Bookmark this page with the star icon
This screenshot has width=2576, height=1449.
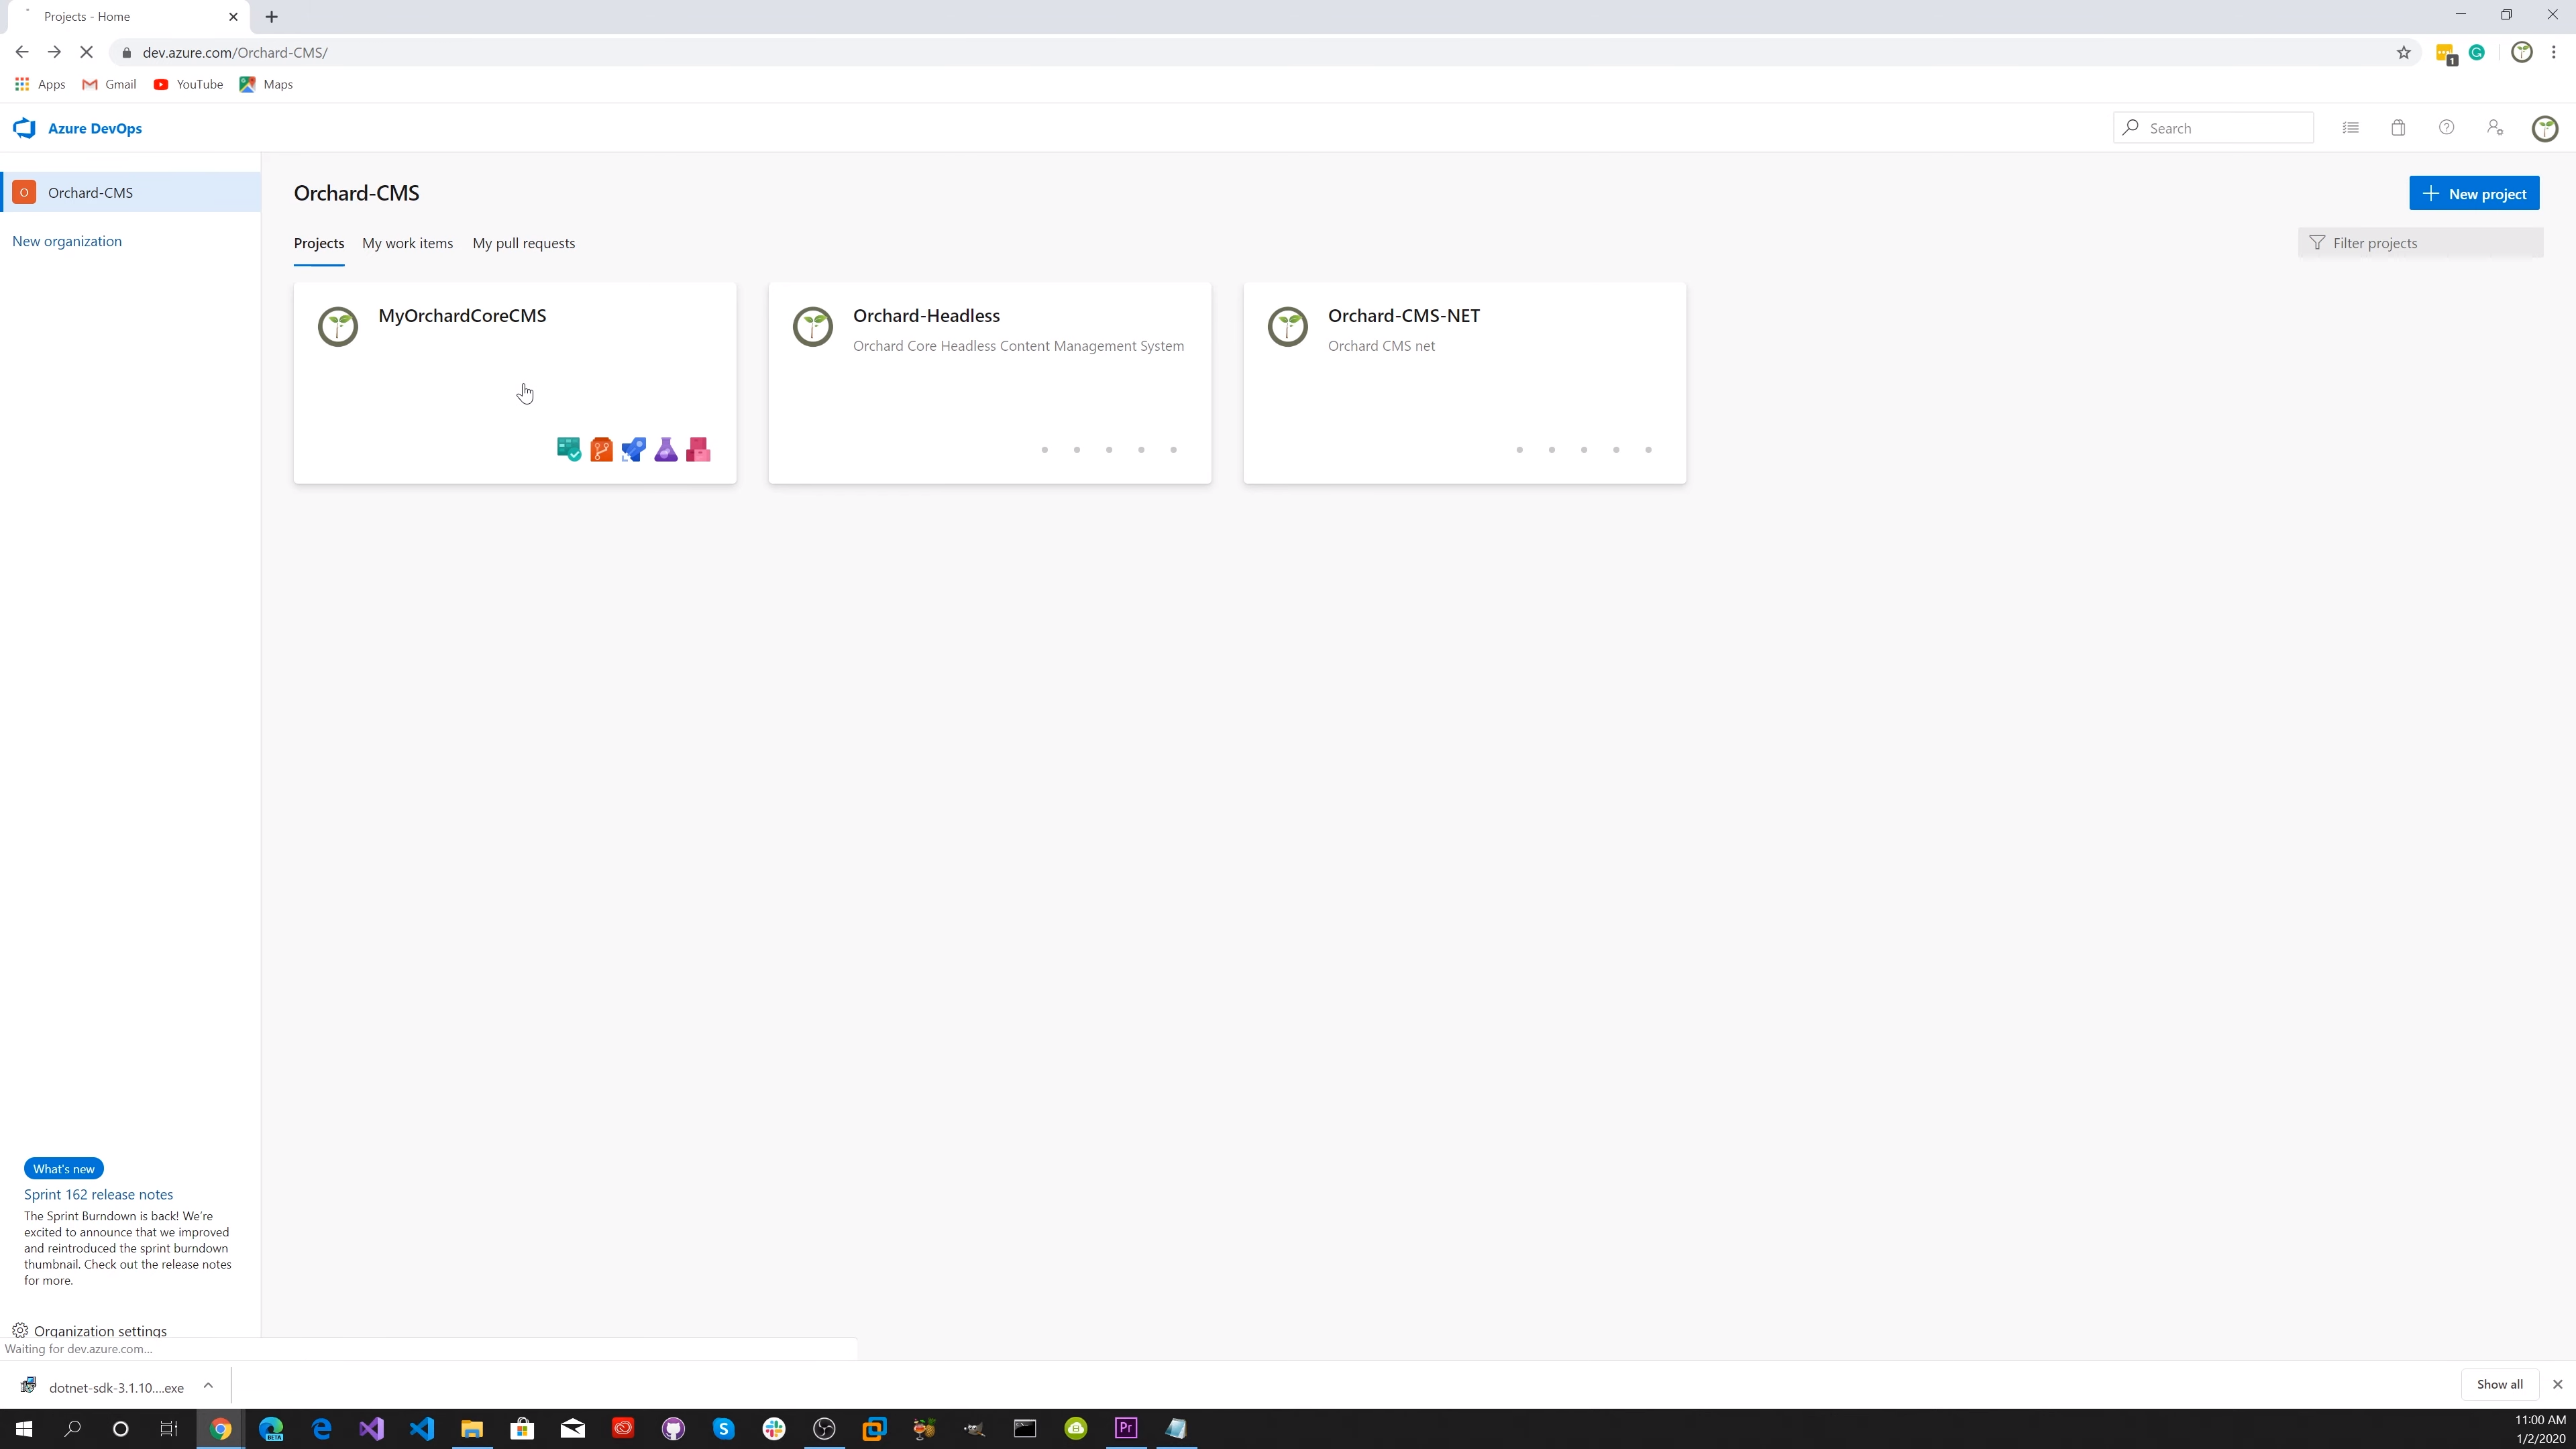point(2404,53)
